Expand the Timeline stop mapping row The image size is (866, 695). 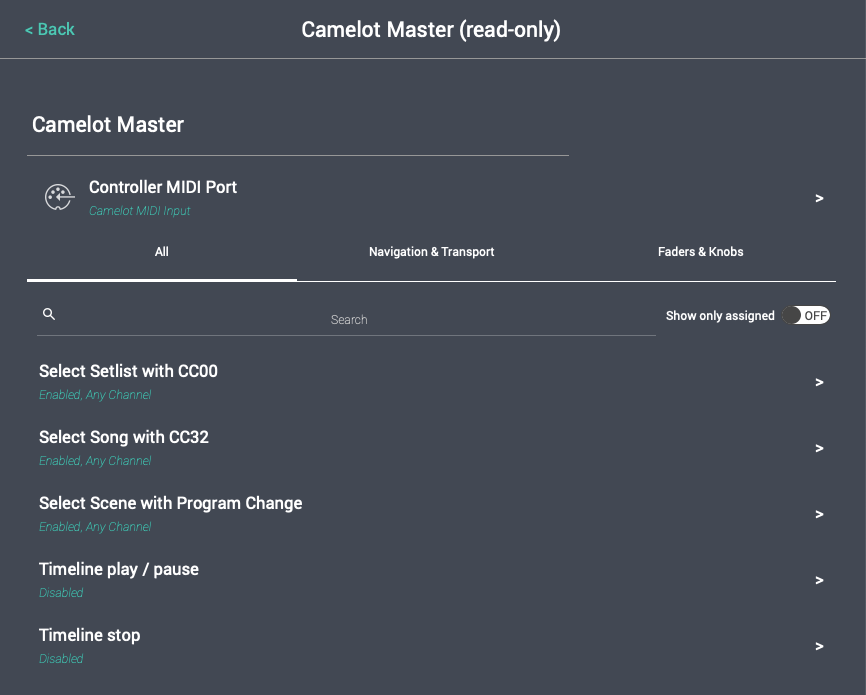tap(819, 646)
